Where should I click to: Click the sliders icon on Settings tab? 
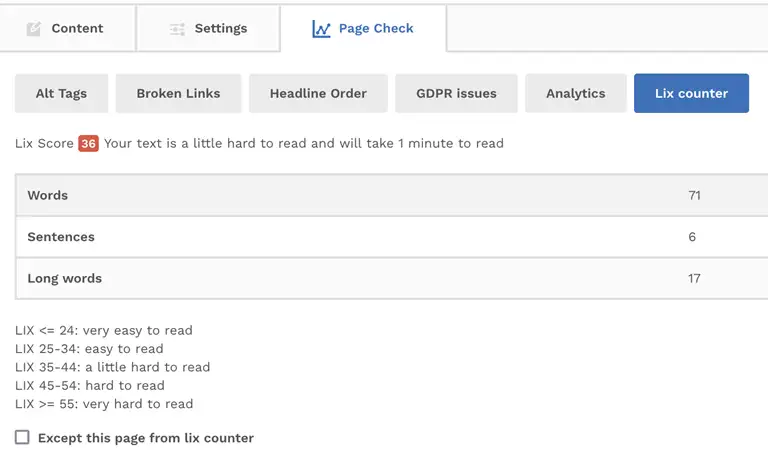coord(177,29)
